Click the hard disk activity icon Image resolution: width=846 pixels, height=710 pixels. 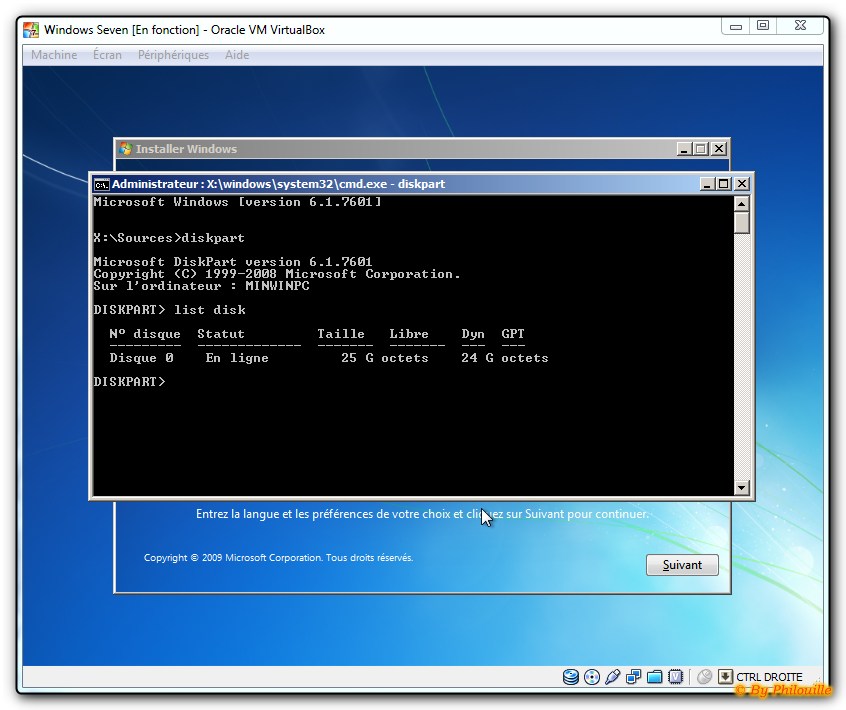click(571, 677)
